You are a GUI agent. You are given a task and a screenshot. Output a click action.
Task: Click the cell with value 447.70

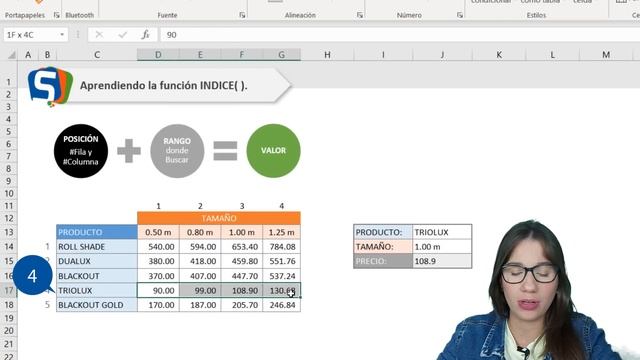click(x=242, y=276)
